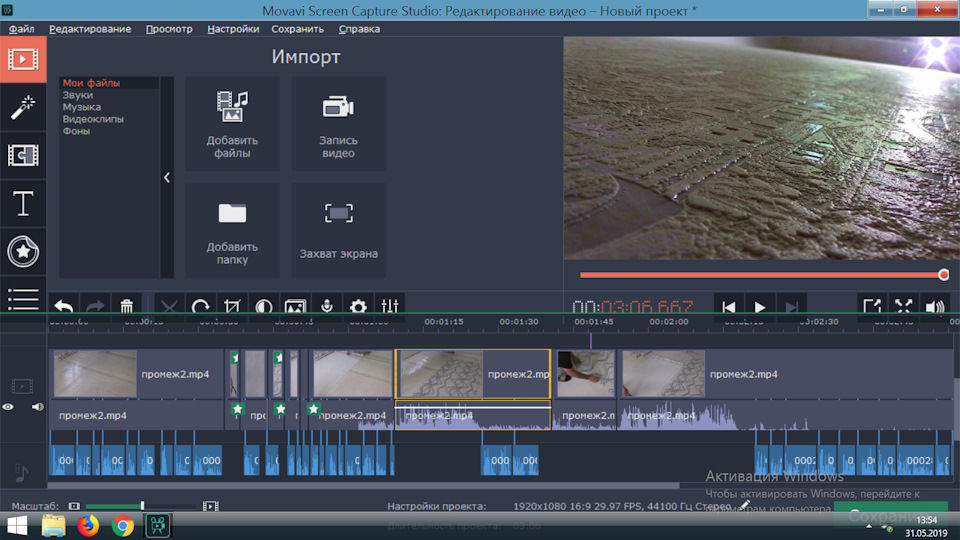
Task: Open the Stickers star panel
Action: point(22,252)
